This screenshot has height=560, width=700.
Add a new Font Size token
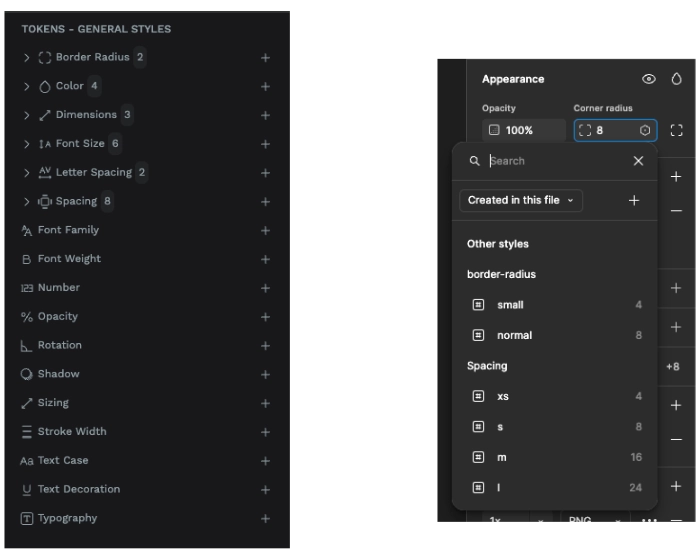coord(265,144)
